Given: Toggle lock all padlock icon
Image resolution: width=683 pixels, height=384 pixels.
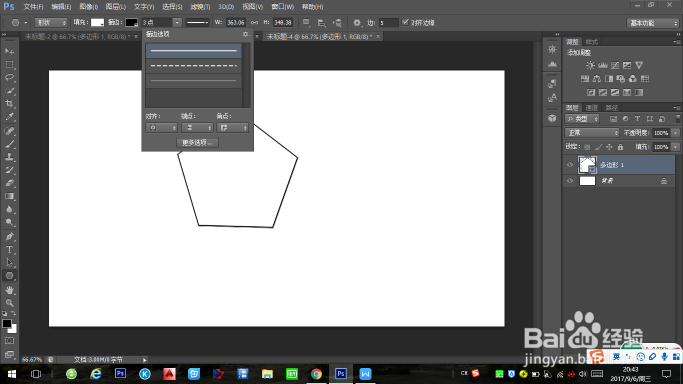Looking at the screenshot, I should coord(620,147).
